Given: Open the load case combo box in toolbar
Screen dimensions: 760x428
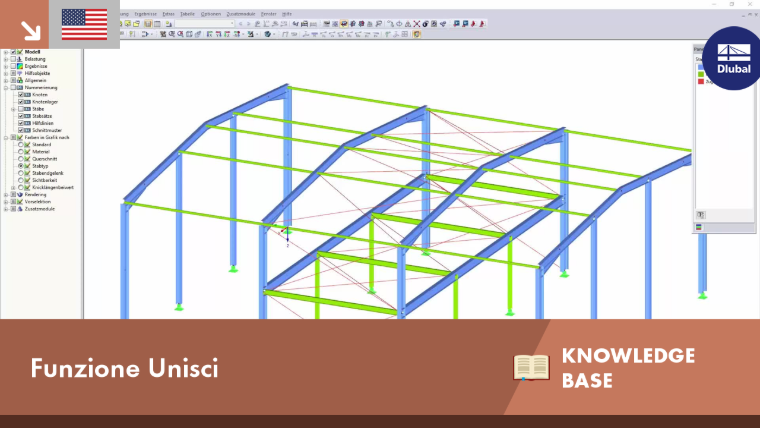Looking at the screenshot, I should pyautogui.click(x=205, y=24).
